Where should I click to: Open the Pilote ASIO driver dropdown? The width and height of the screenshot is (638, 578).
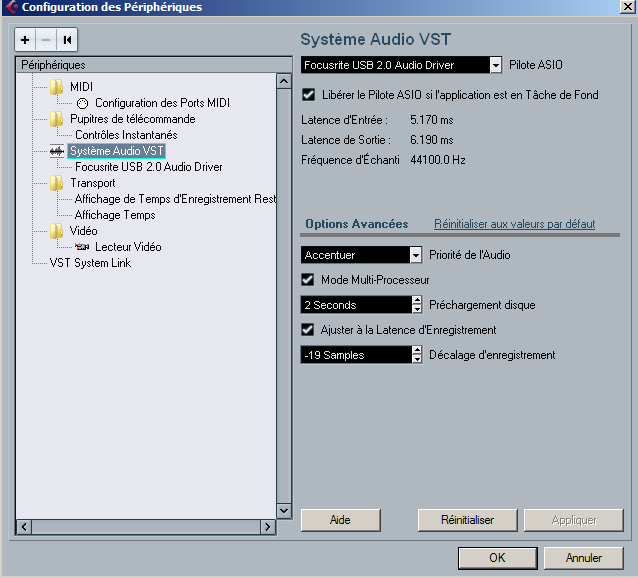(495, 65)
